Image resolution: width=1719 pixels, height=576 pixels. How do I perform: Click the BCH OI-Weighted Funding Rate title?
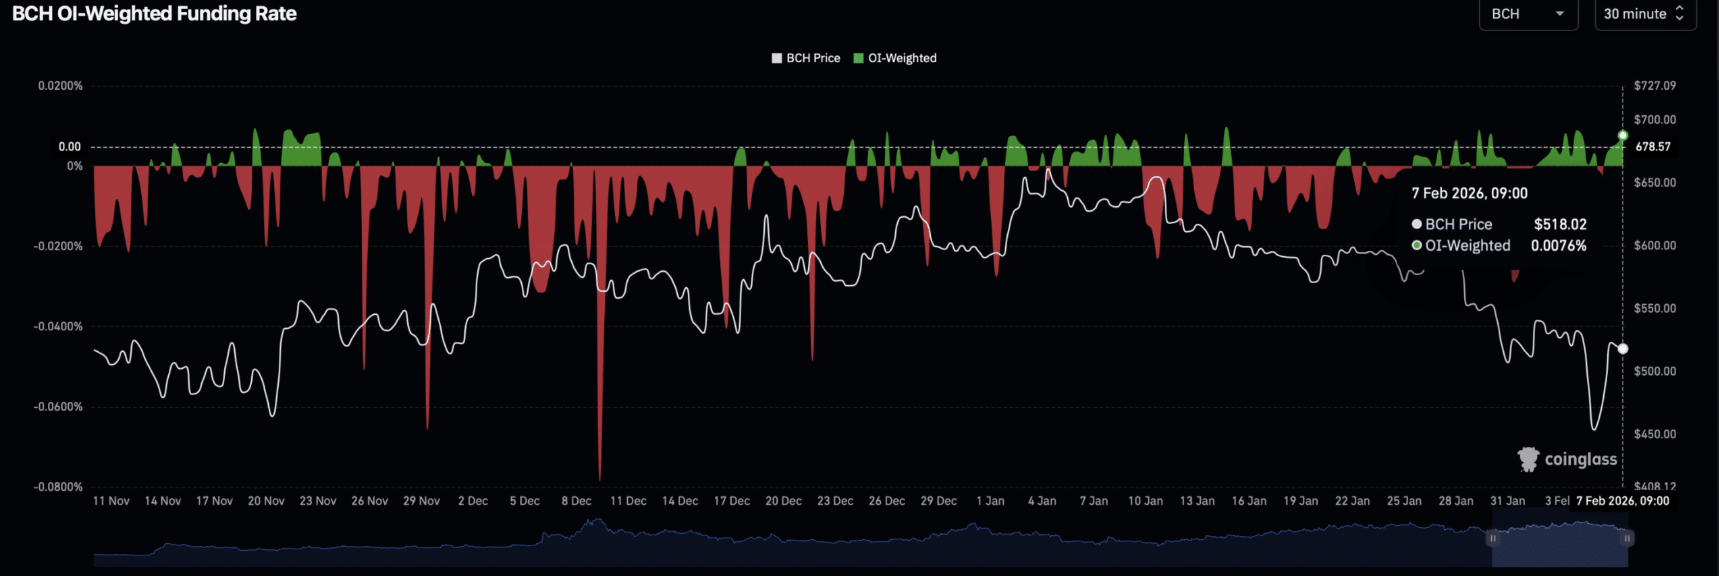(x=154, y=14)
